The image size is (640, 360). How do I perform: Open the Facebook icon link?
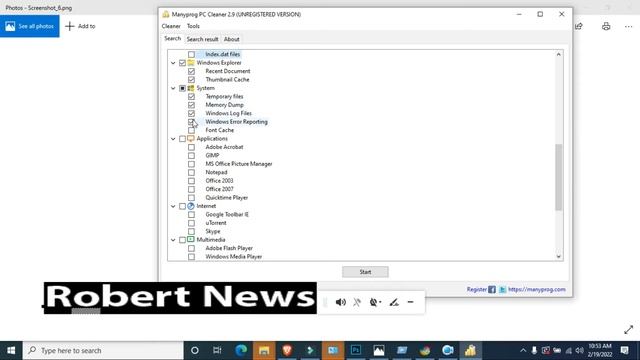(x=492, y=289)
